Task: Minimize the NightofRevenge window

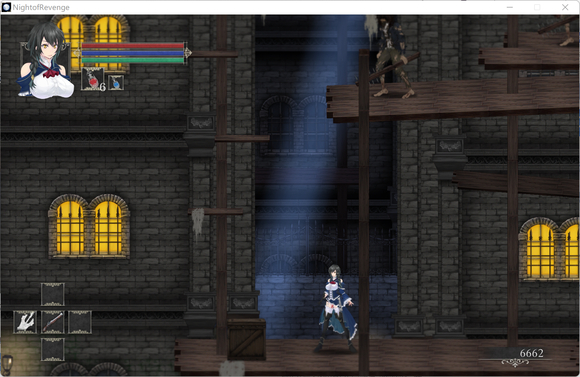Action: [x=510, y=7]
